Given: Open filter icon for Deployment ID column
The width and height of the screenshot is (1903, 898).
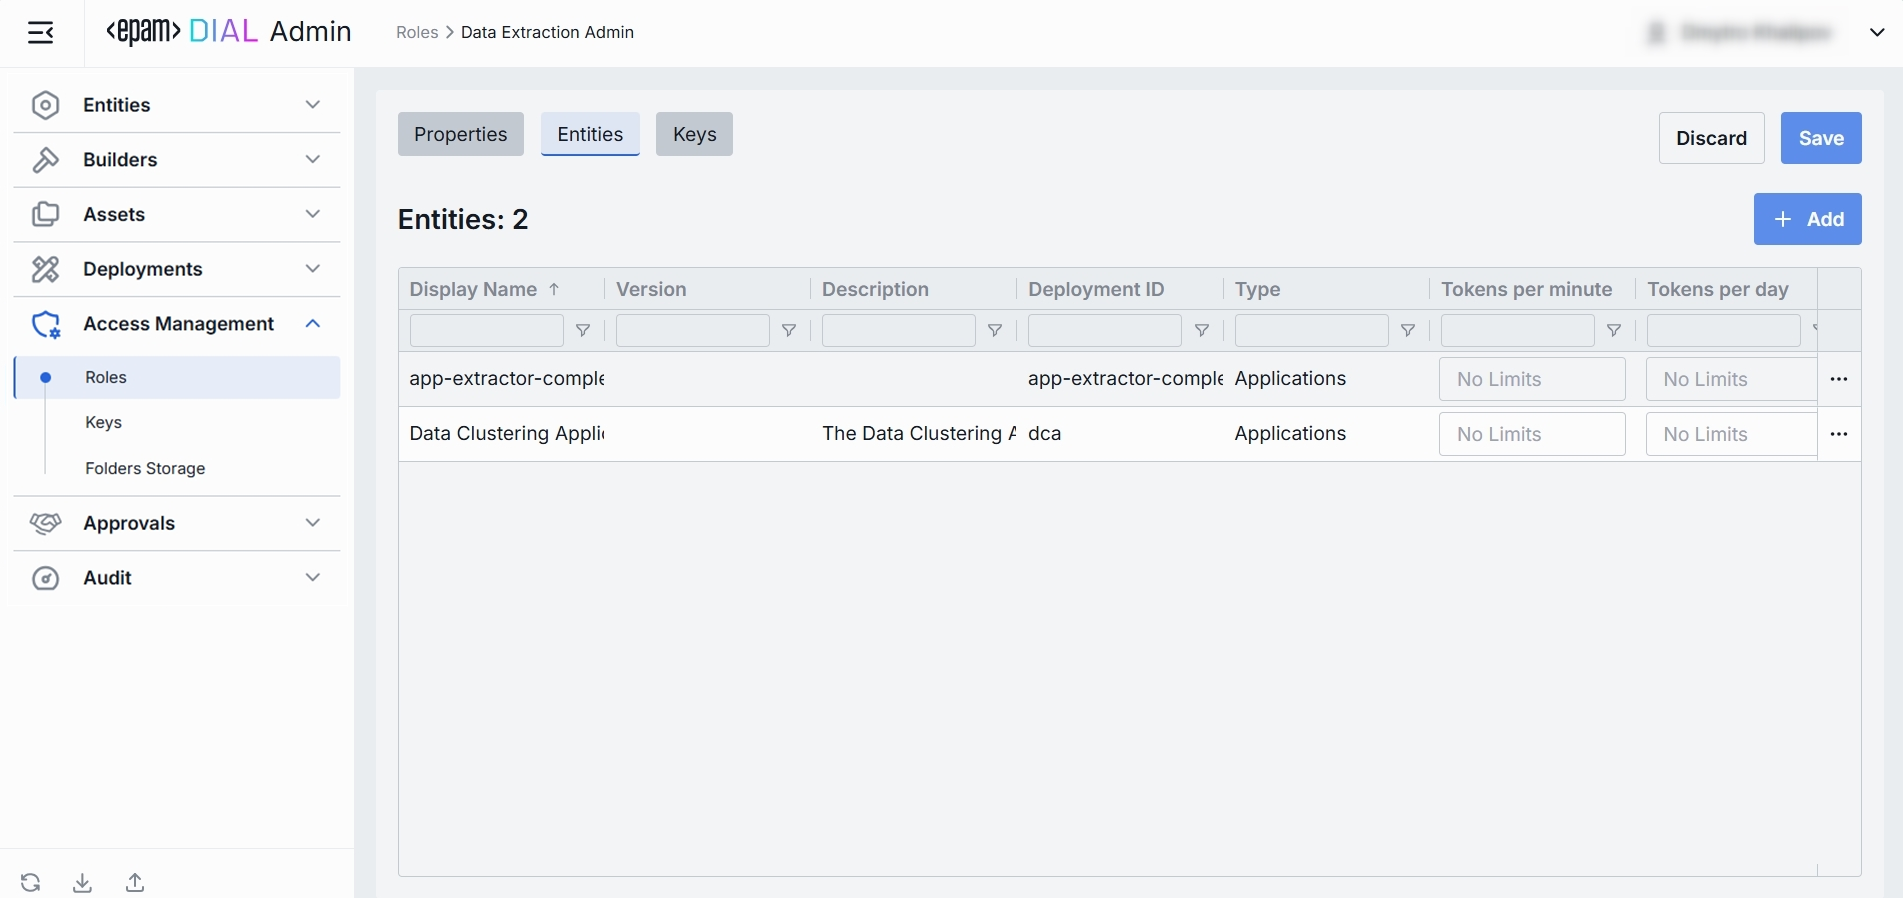Looking at the screenshot, I should coord(1202,331).
